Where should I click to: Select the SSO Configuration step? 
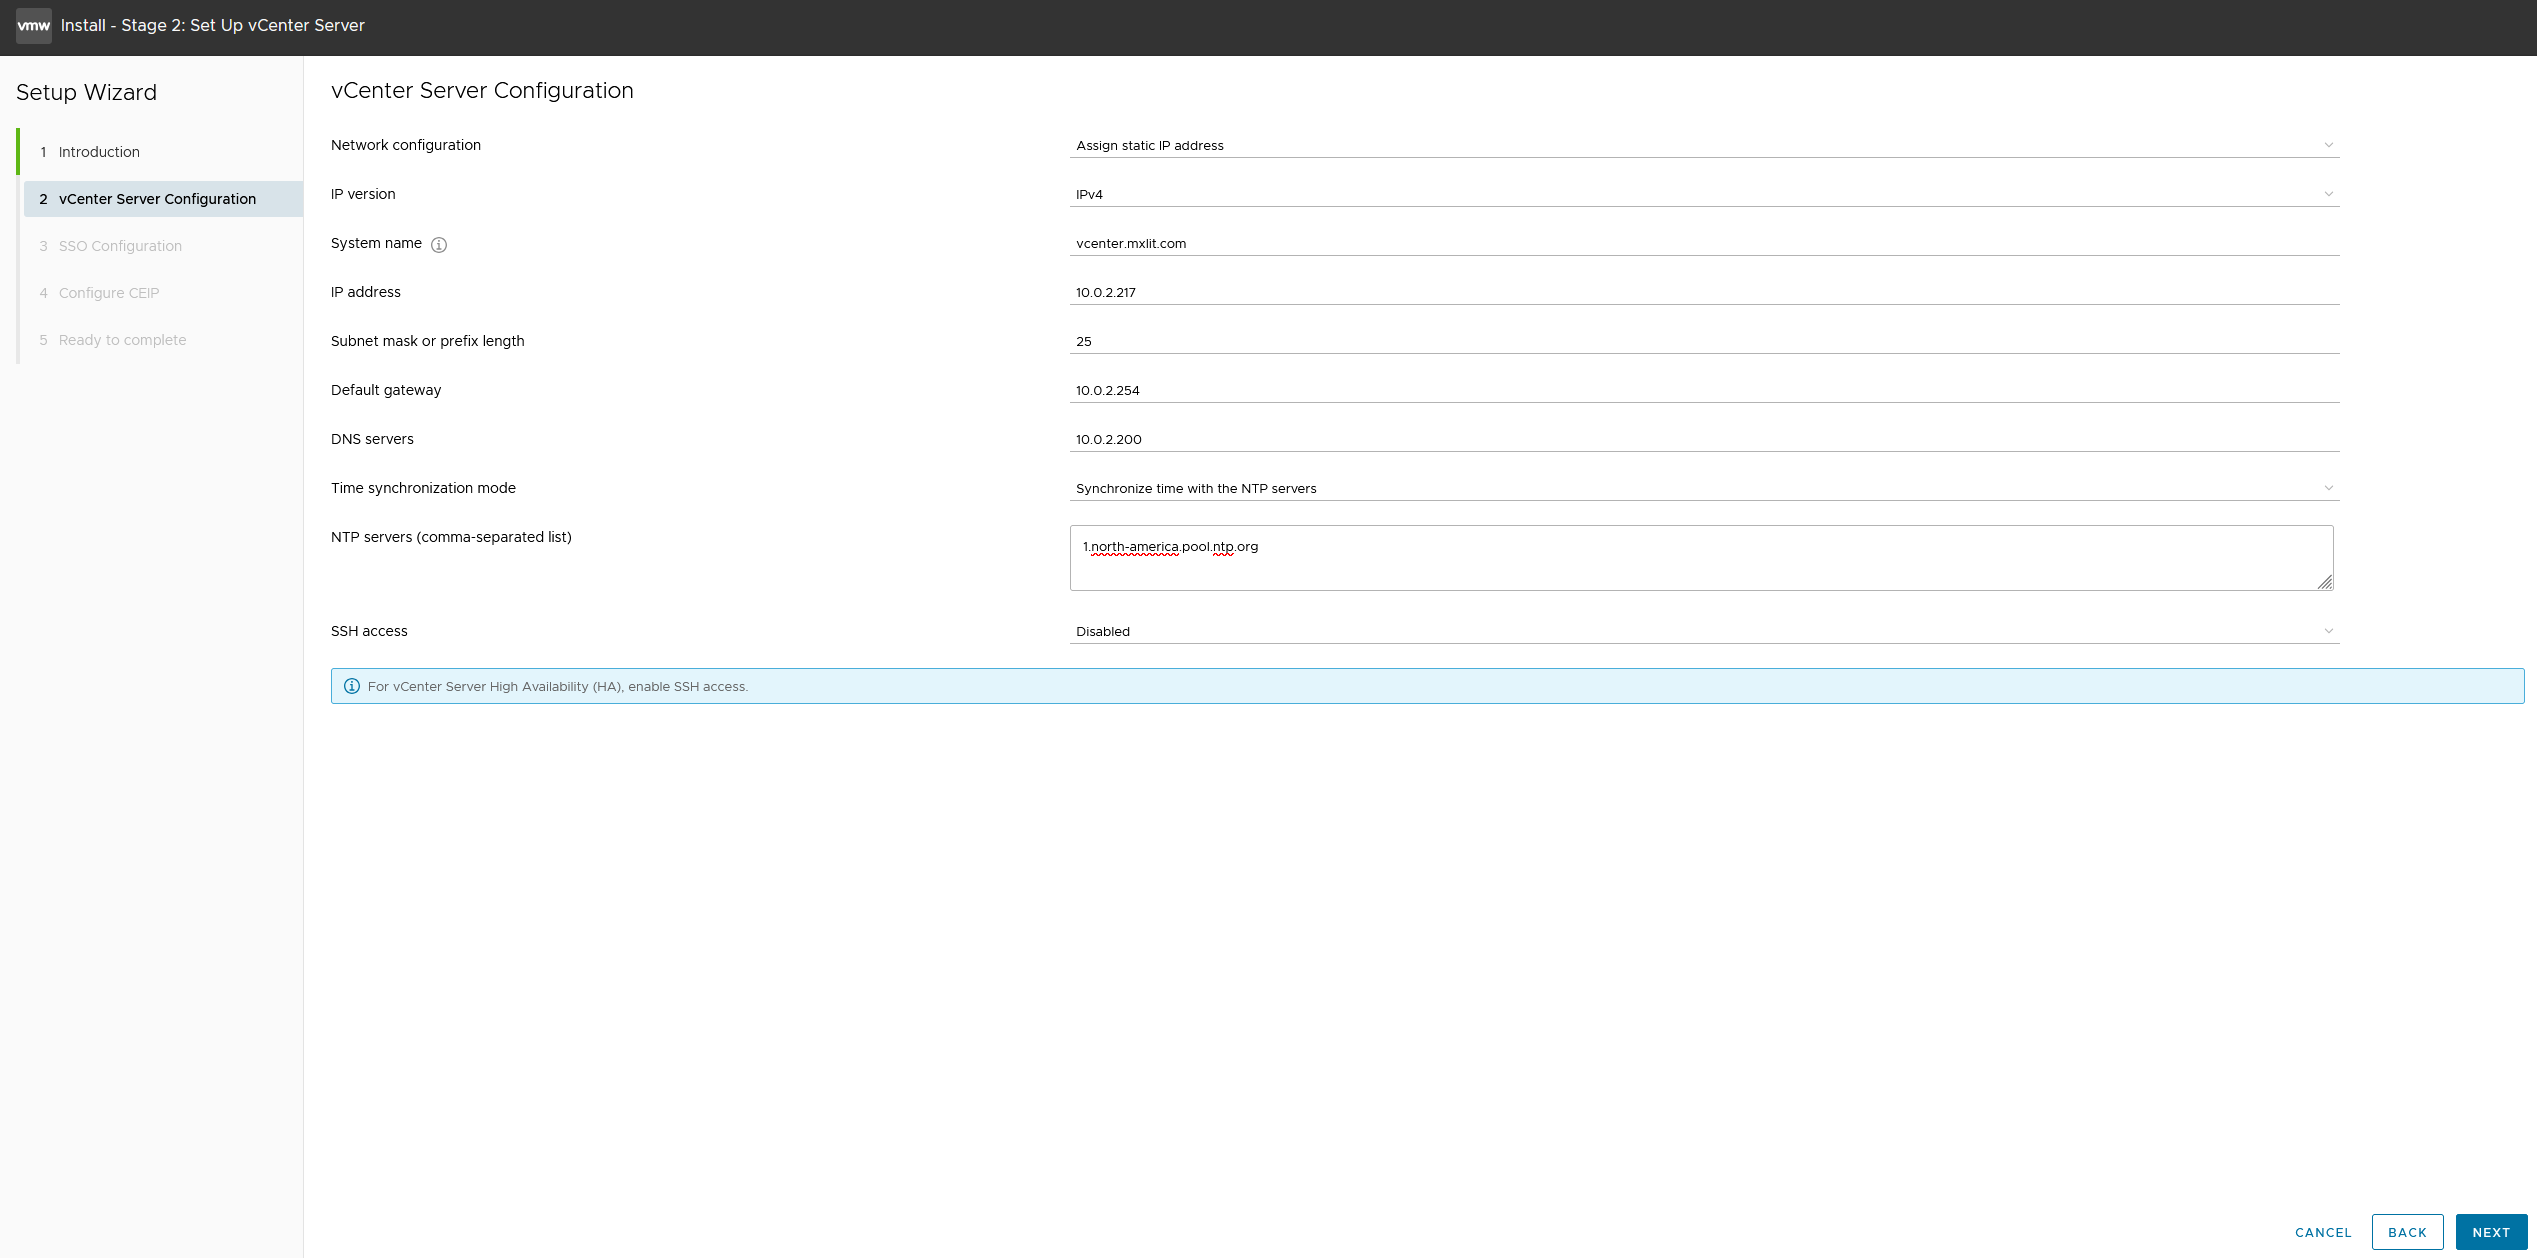[120, 246]
